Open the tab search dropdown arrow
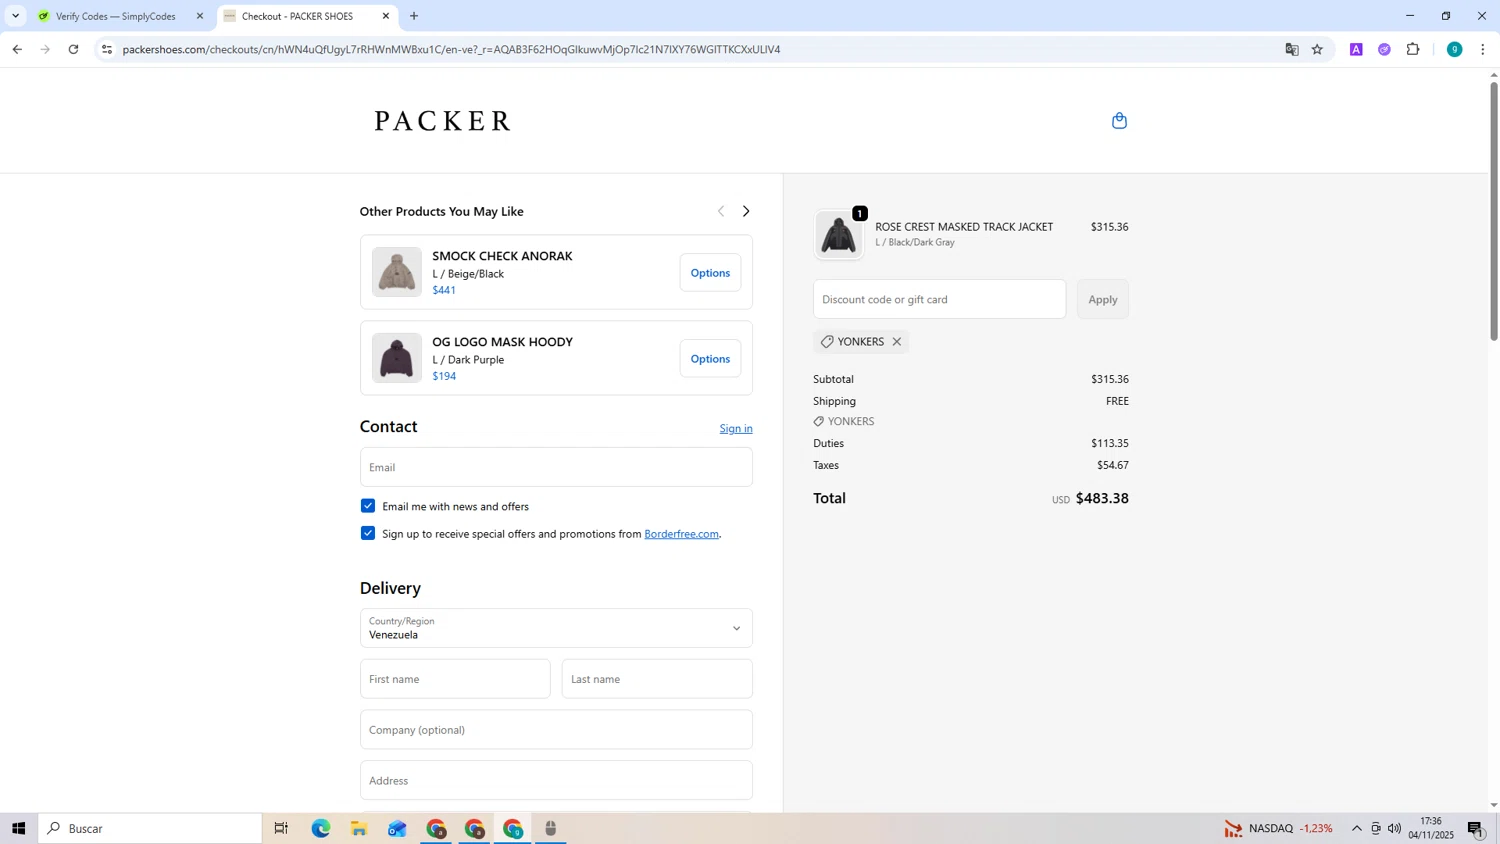 (15, 16)
